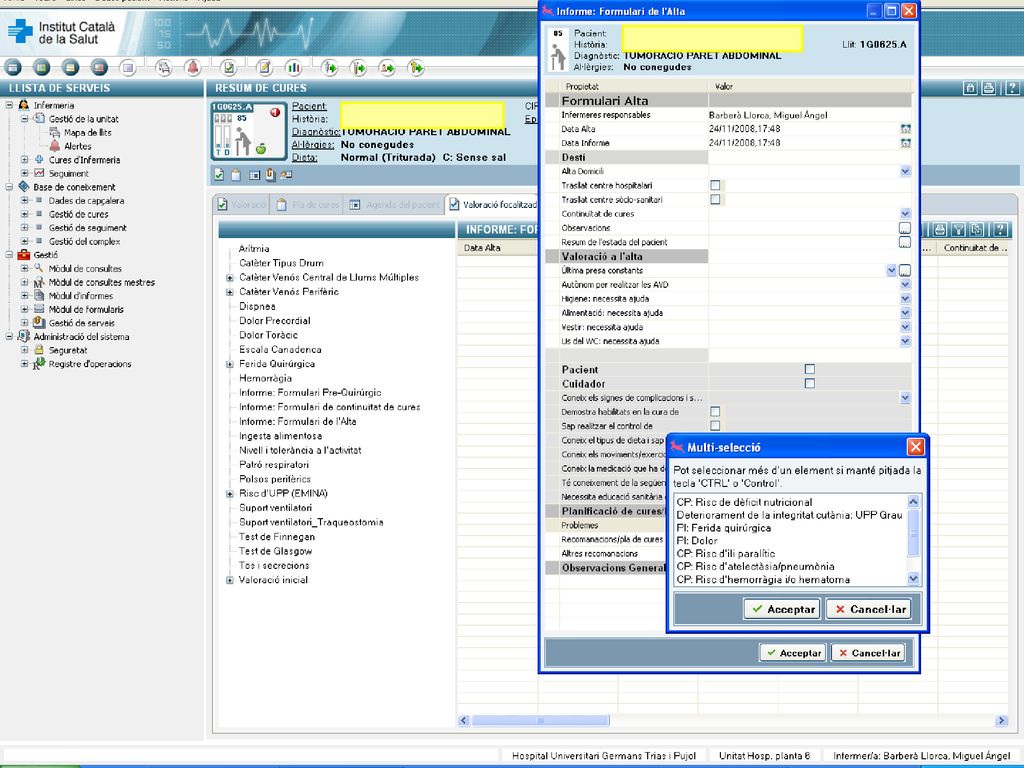Expand Ferida Quirúrgica tree node
The image size is (1024, 768).
click(230, 364)
